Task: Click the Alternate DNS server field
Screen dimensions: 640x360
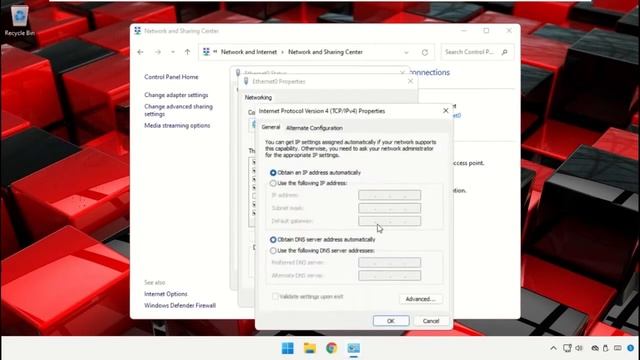Action: click(389, 276)
